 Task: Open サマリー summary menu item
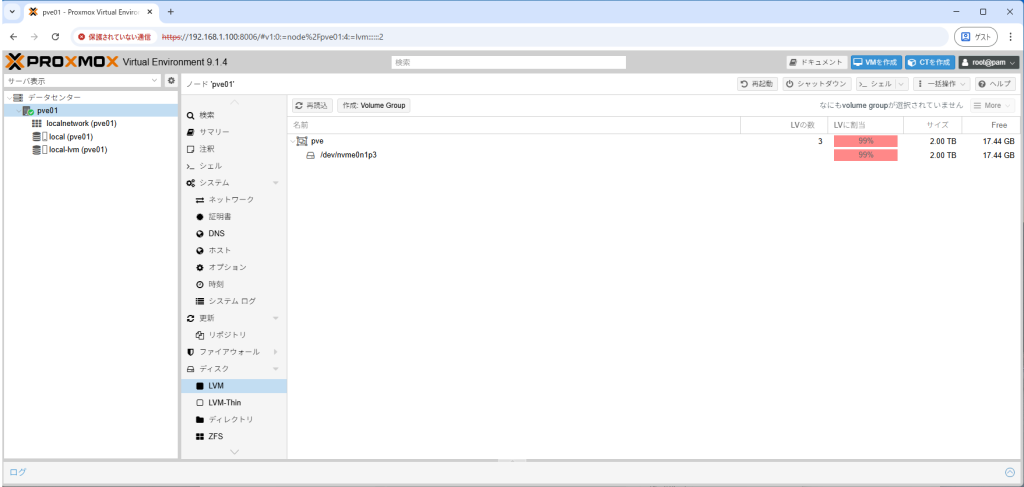[234, 132]
